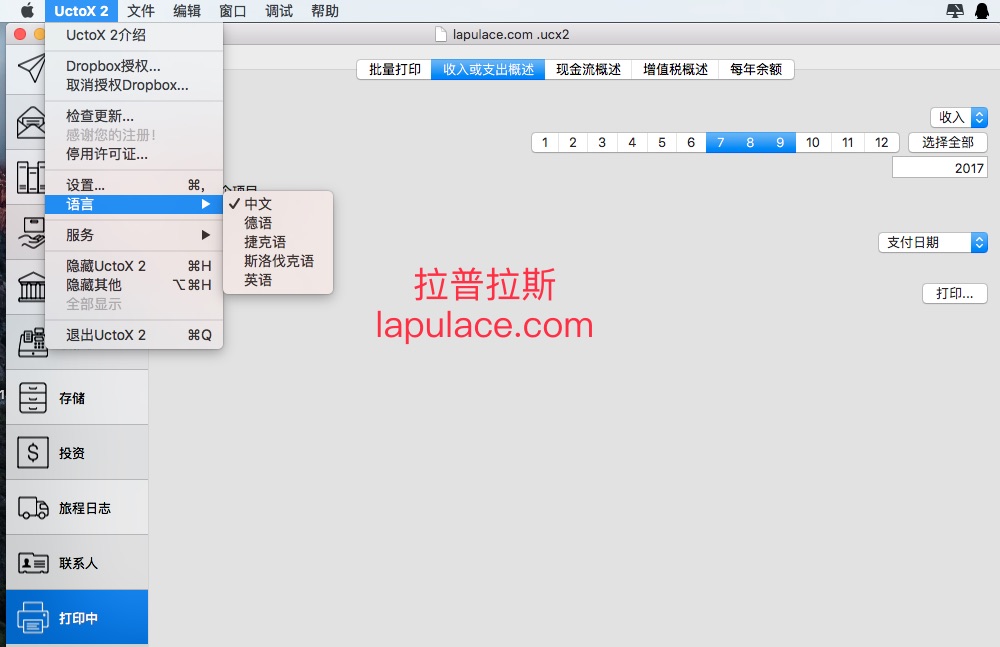1000x647 pixels.
Task: Open the 帮助 menu in the menu bar
Action: tap(325, 11)
